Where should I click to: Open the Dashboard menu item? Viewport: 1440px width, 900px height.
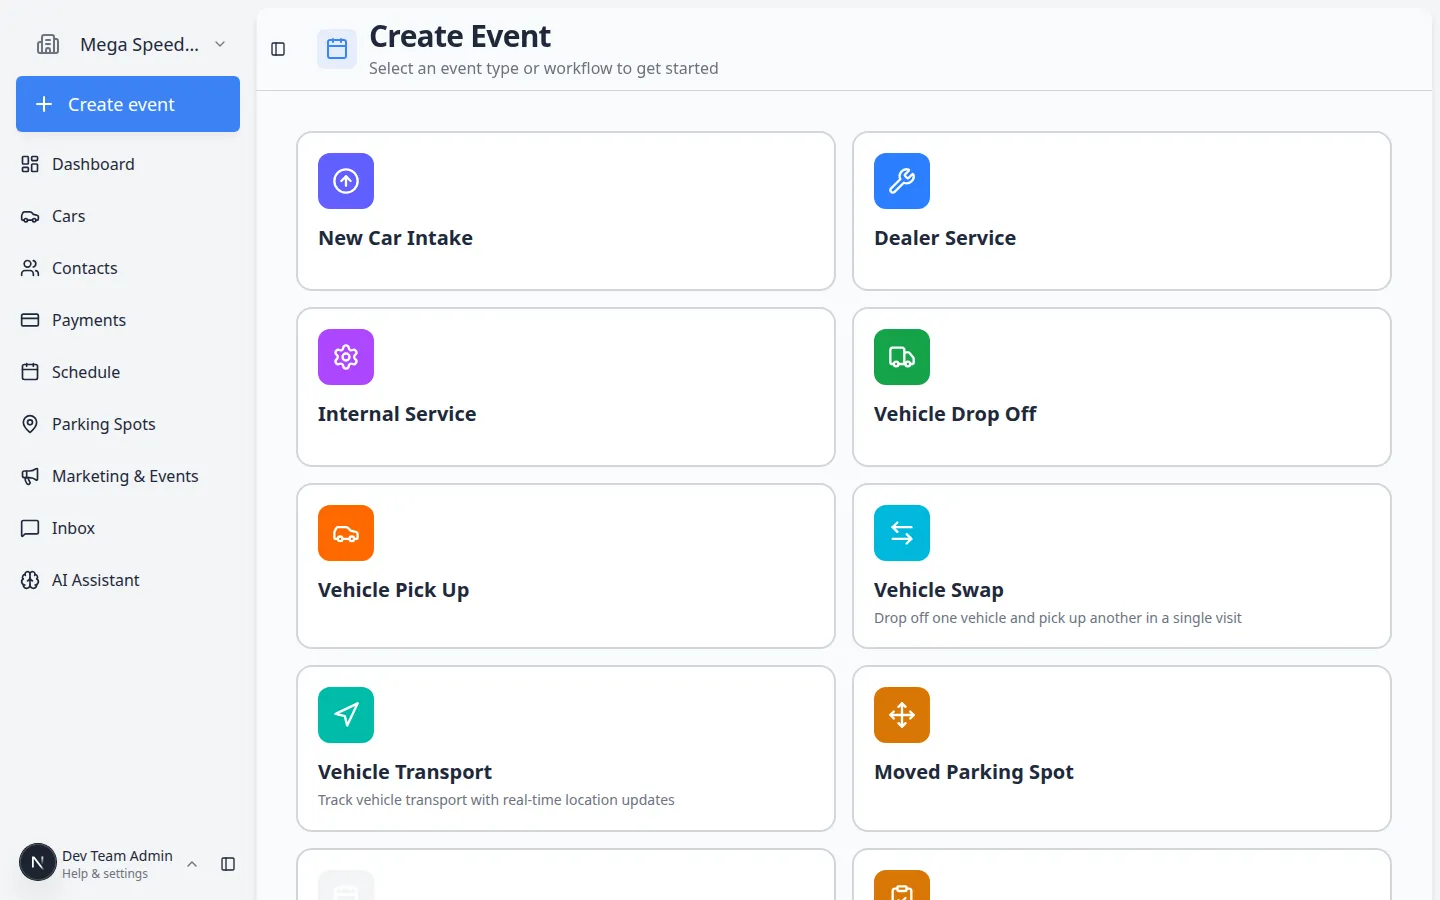(x=128, y=164)
